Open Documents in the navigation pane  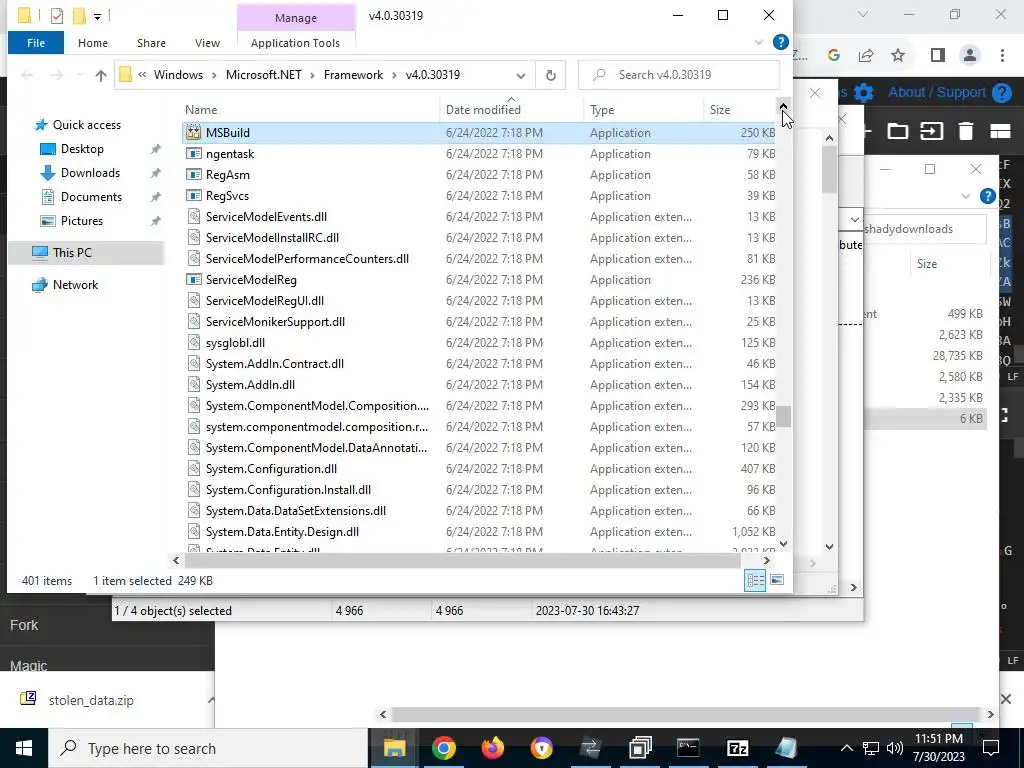click(91, 197)
